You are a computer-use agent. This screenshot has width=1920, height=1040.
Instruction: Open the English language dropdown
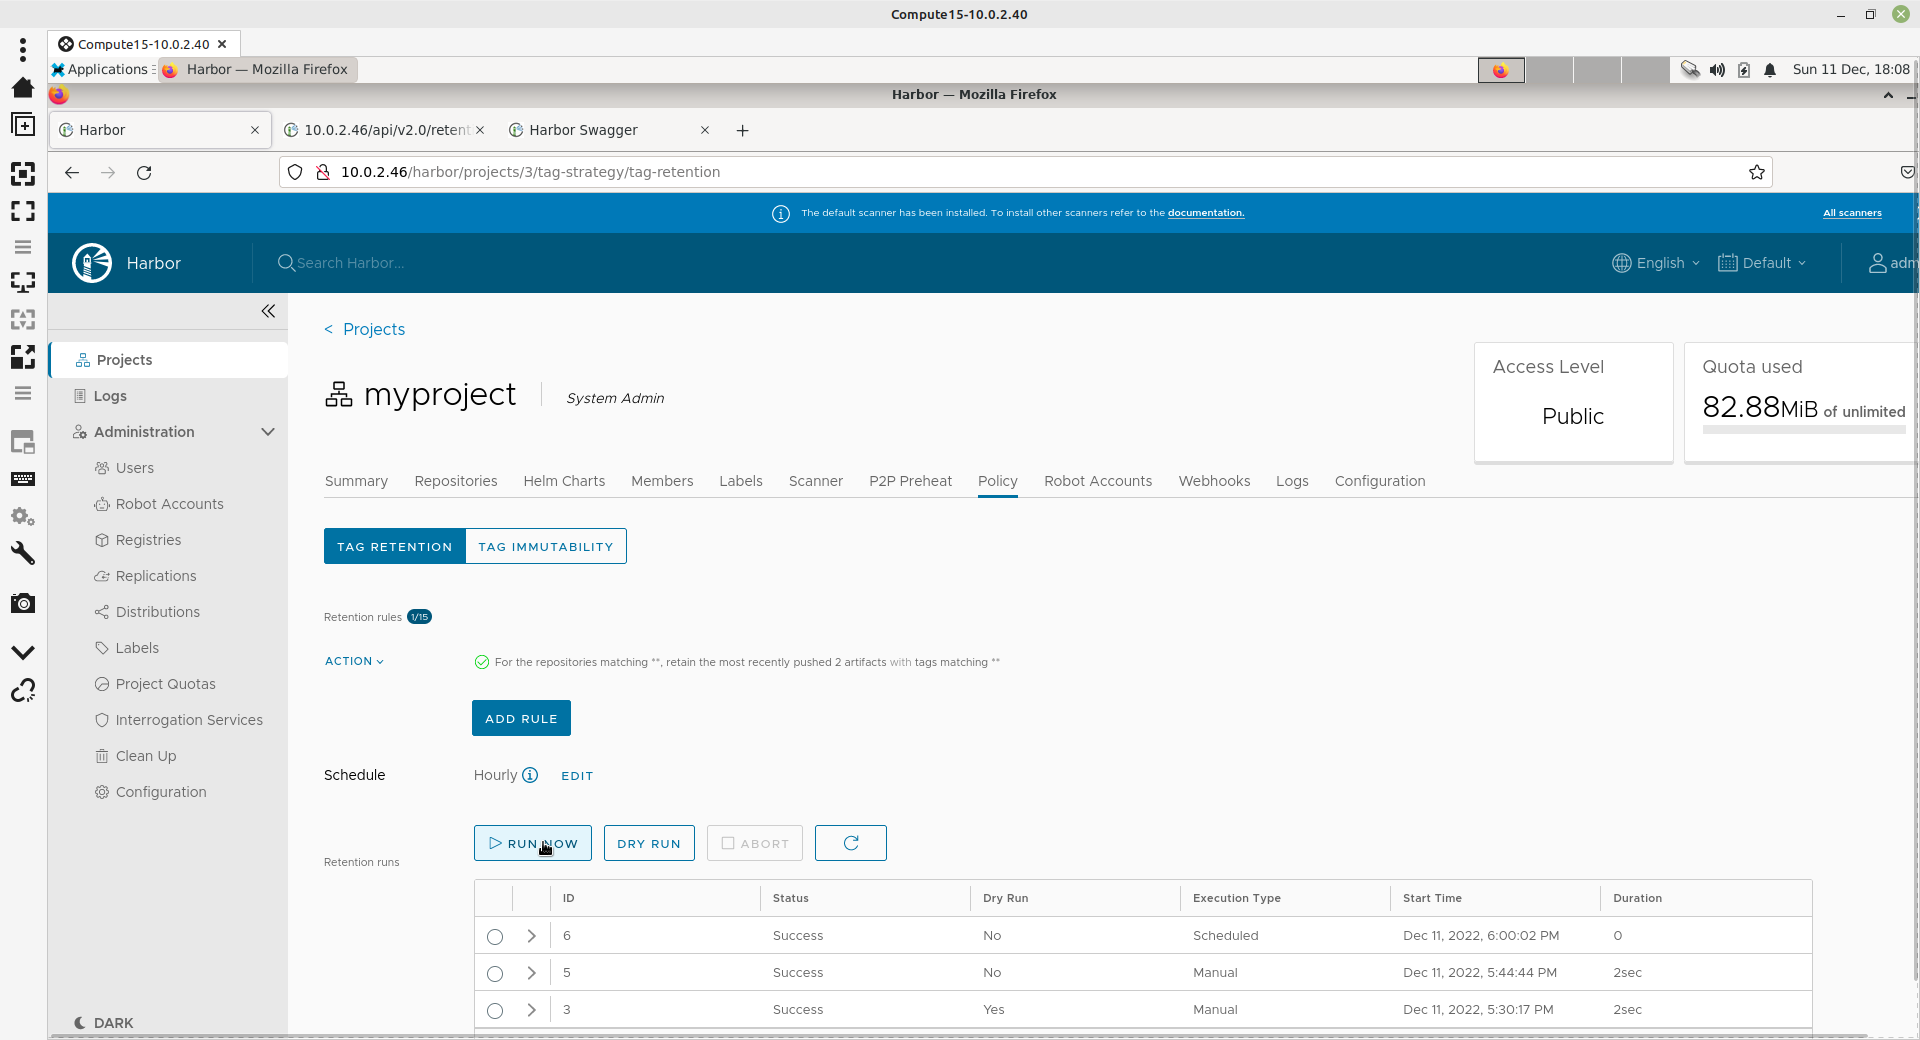(1656, 263)
